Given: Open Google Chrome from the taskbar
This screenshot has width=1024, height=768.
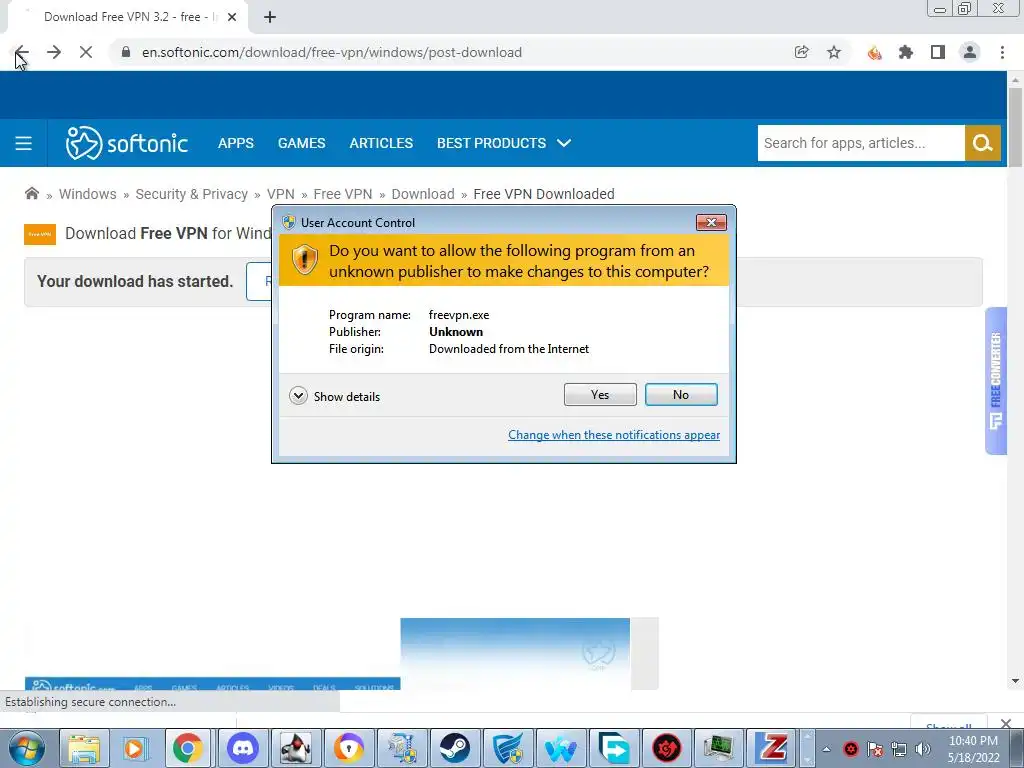Looking at the screenshot, I should tap(188, 748).
